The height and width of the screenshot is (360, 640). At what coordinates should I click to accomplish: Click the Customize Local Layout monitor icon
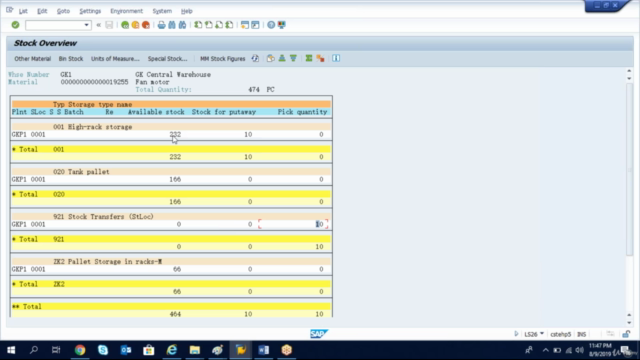pyautogui.click(x=282, y=25)
